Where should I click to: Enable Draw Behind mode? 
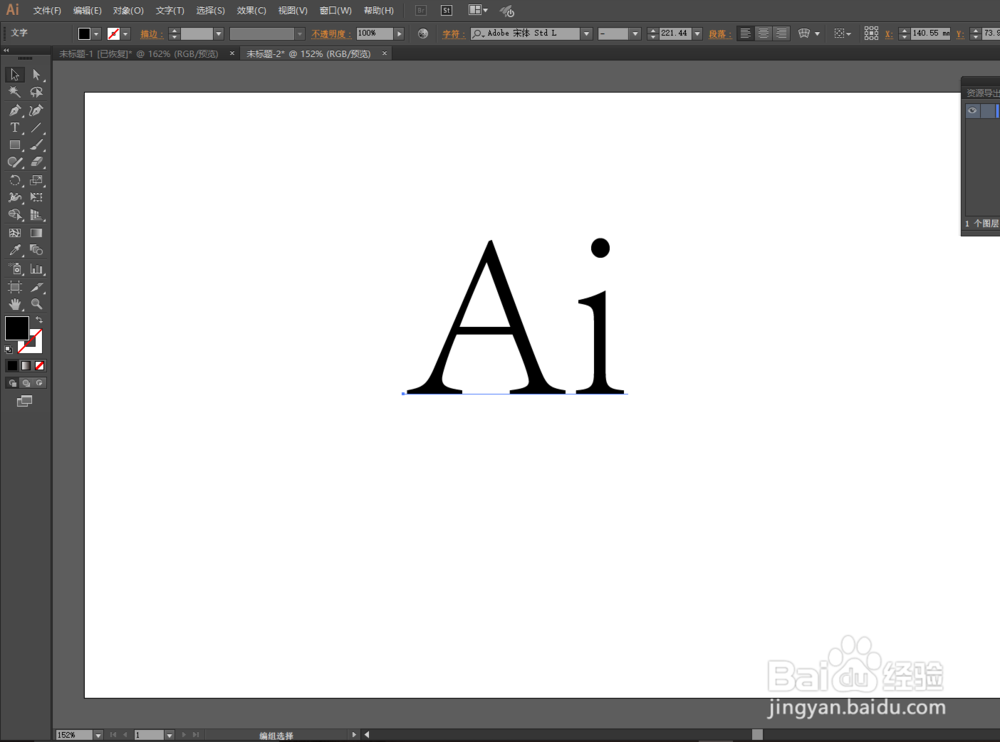[x=26, y=383]
